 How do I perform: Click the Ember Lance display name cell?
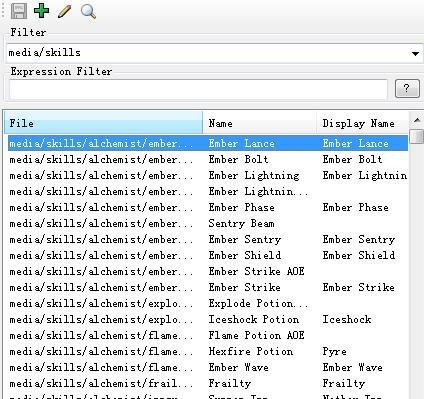click(x=356, y=144)
